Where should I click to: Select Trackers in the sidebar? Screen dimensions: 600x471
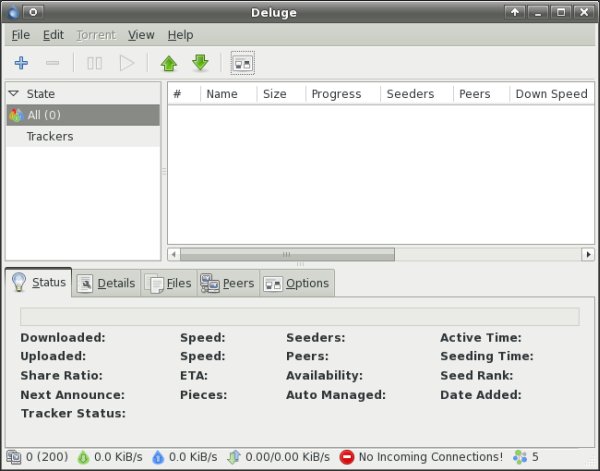tap(50, 136)
